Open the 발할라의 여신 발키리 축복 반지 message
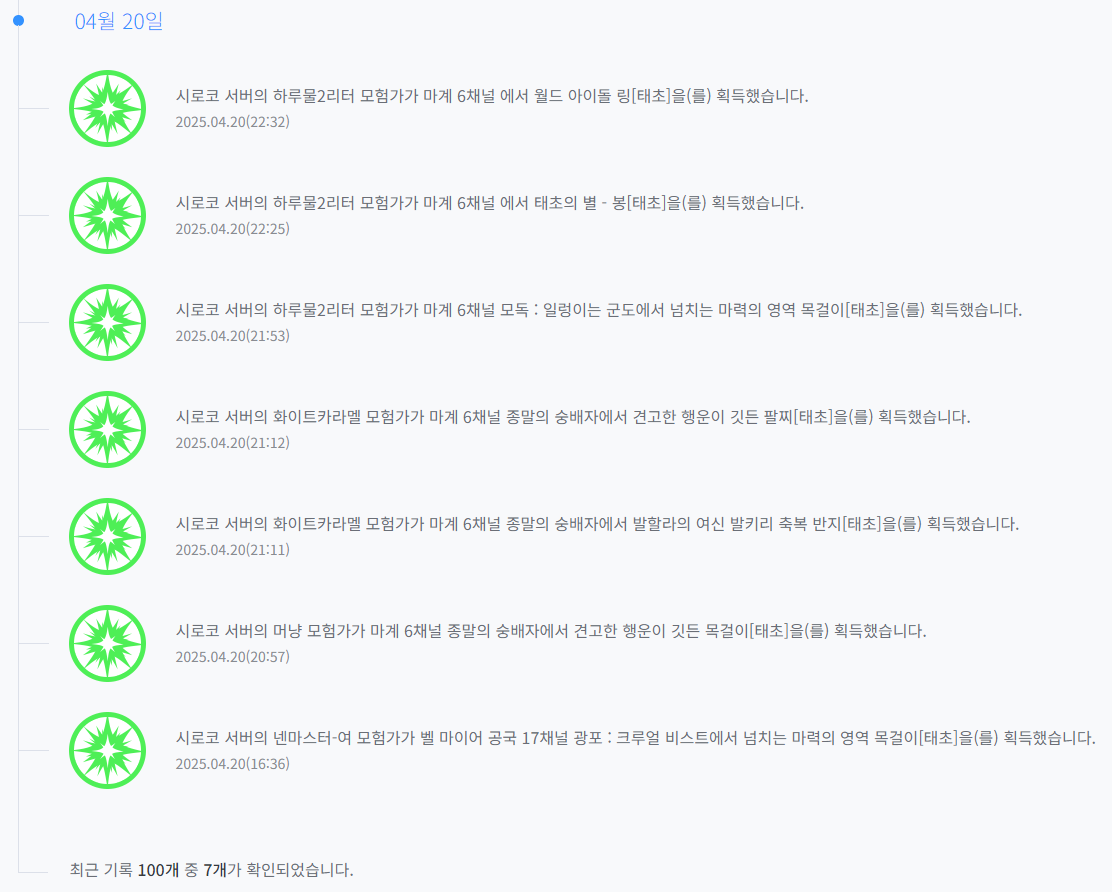Screen dimensions: 1112x892 (x=597, y=524)
